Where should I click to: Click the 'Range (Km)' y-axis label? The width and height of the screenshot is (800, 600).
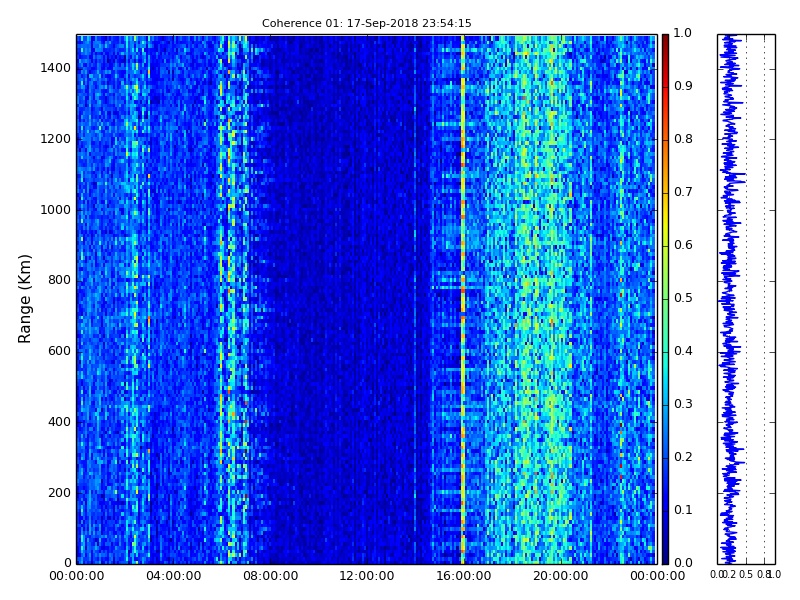point(24,299)
